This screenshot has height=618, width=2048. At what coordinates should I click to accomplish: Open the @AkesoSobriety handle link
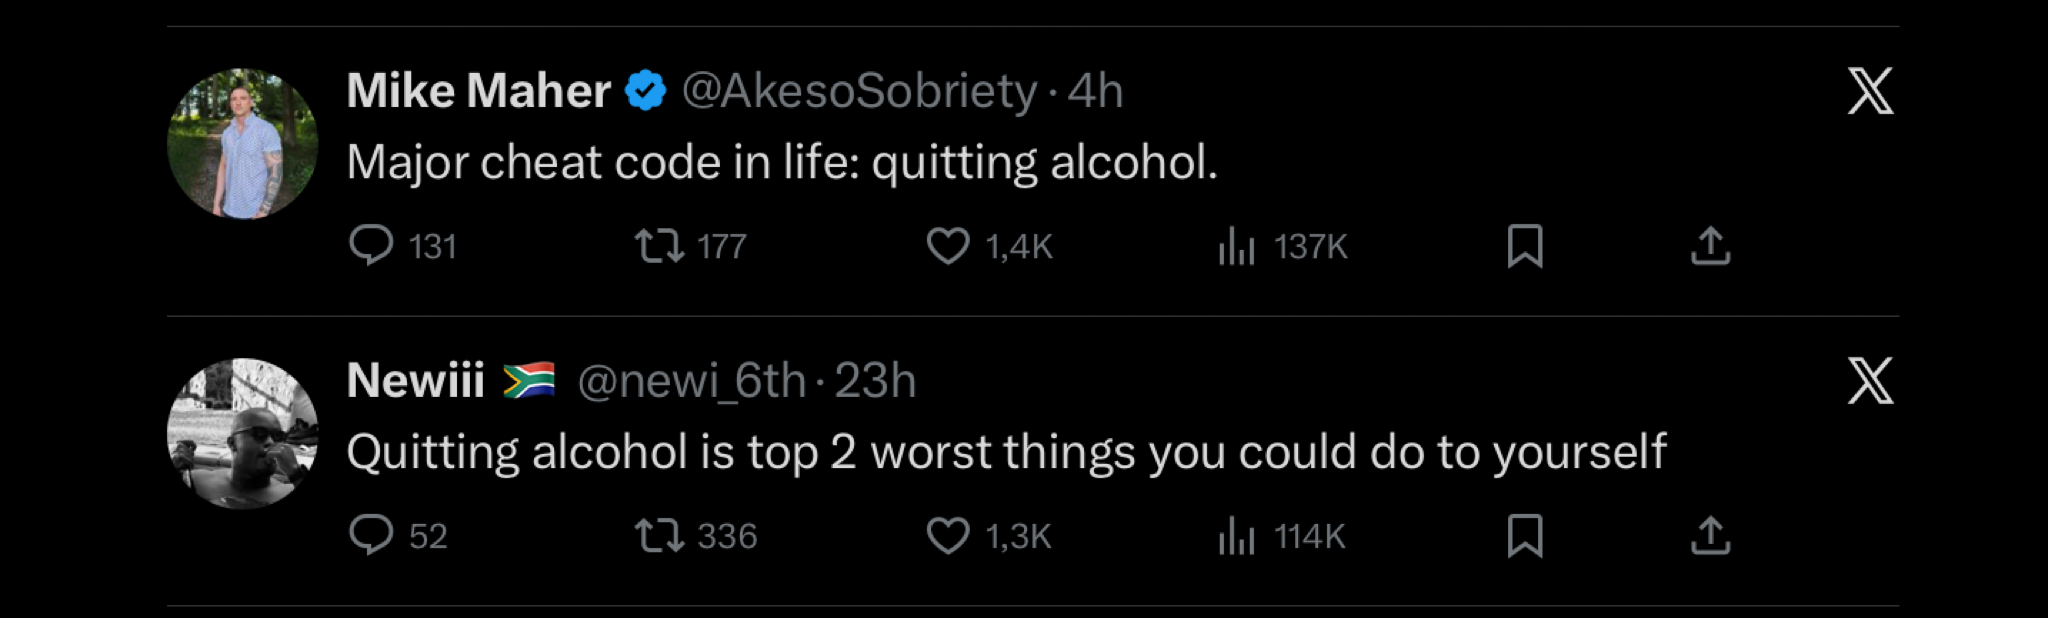(855, 90)
